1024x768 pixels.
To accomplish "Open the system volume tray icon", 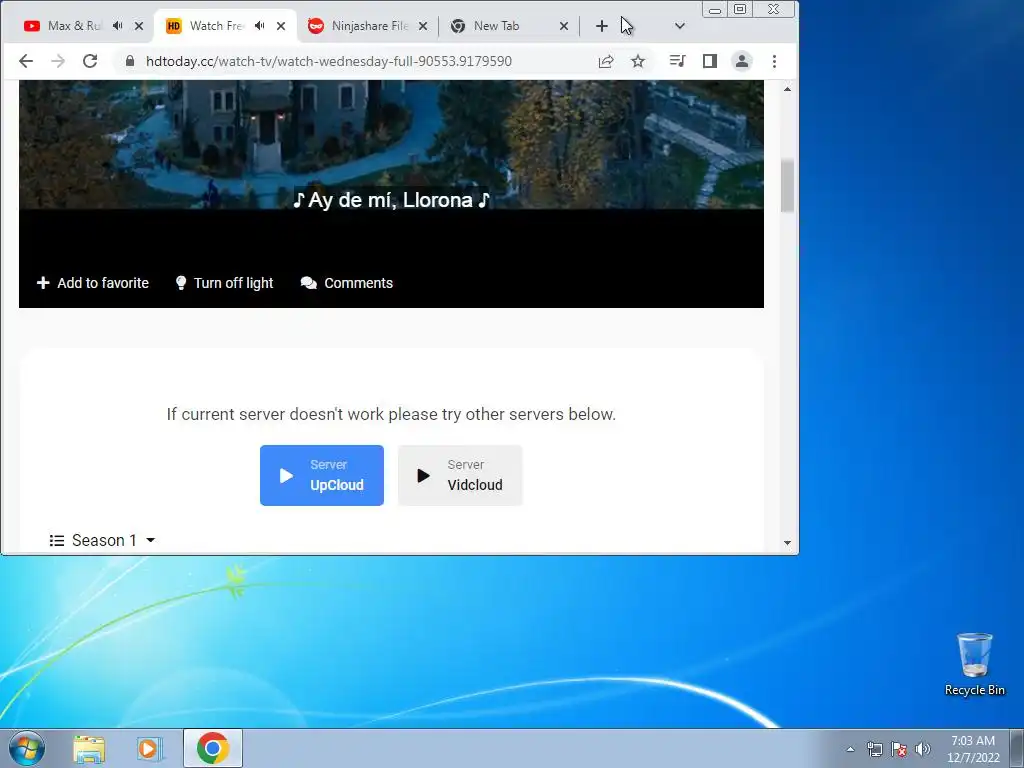I will coord(923,749).
